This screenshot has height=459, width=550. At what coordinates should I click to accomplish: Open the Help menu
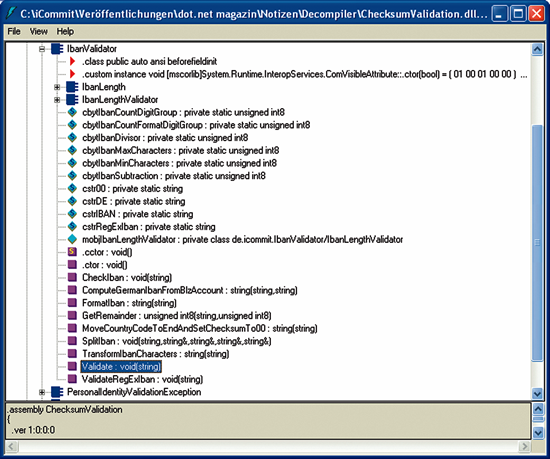[x=65, y=32]
